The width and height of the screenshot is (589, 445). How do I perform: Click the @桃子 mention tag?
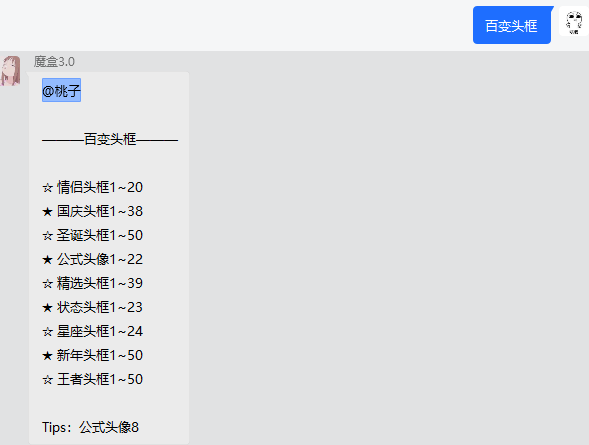(x=61, y=90)
